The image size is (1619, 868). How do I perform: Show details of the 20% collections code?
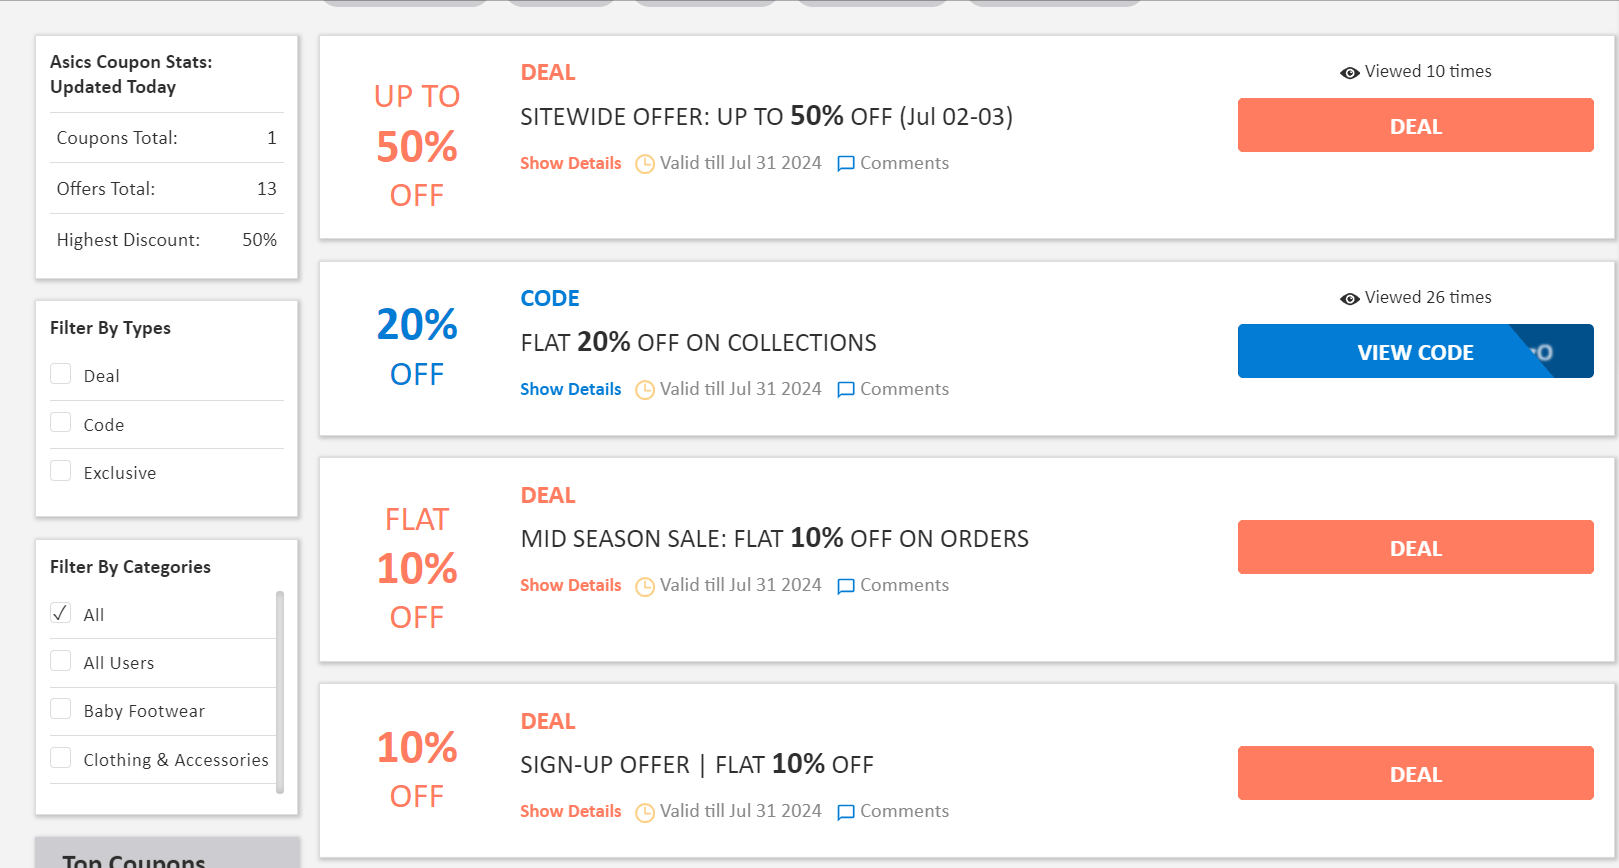(x=570, y=389)
